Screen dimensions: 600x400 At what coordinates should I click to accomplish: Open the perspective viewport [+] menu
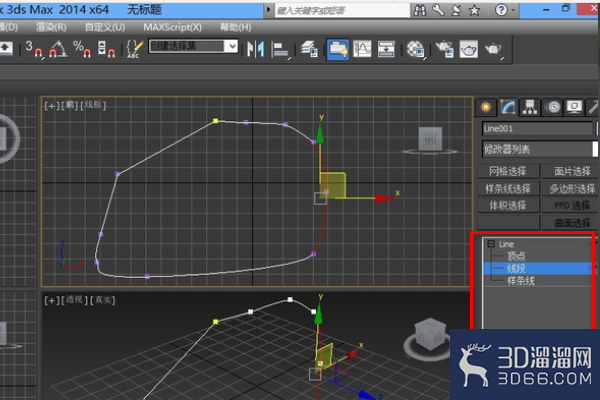pos(52,300)
